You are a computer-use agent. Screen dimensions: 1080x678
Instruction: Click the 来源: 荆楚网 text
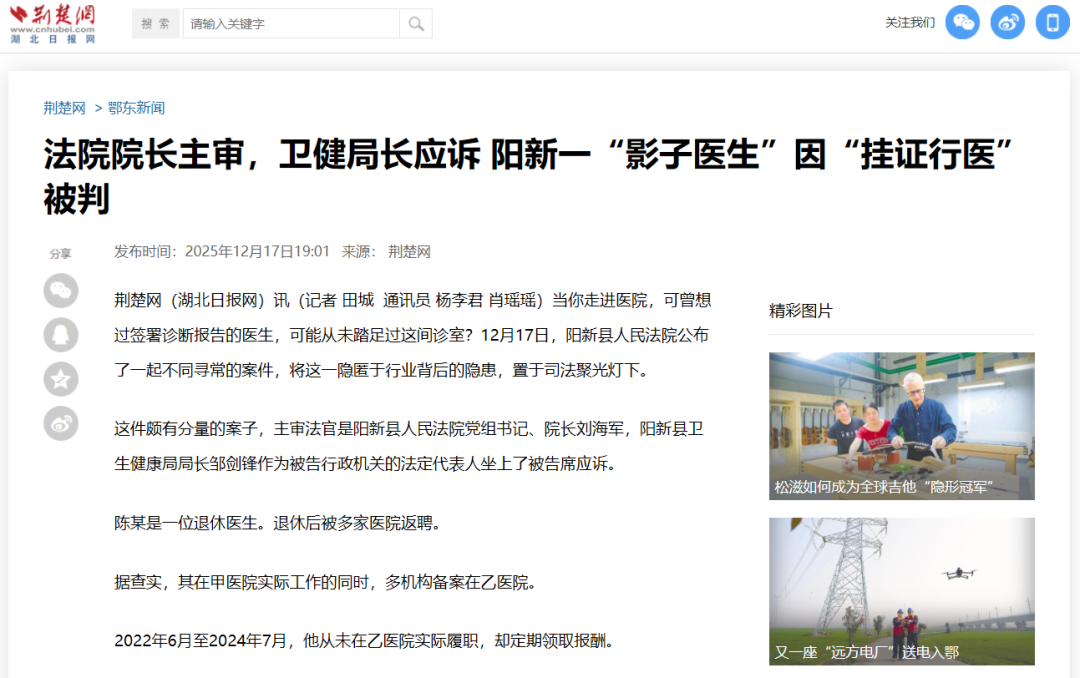[x=386, y=251]
